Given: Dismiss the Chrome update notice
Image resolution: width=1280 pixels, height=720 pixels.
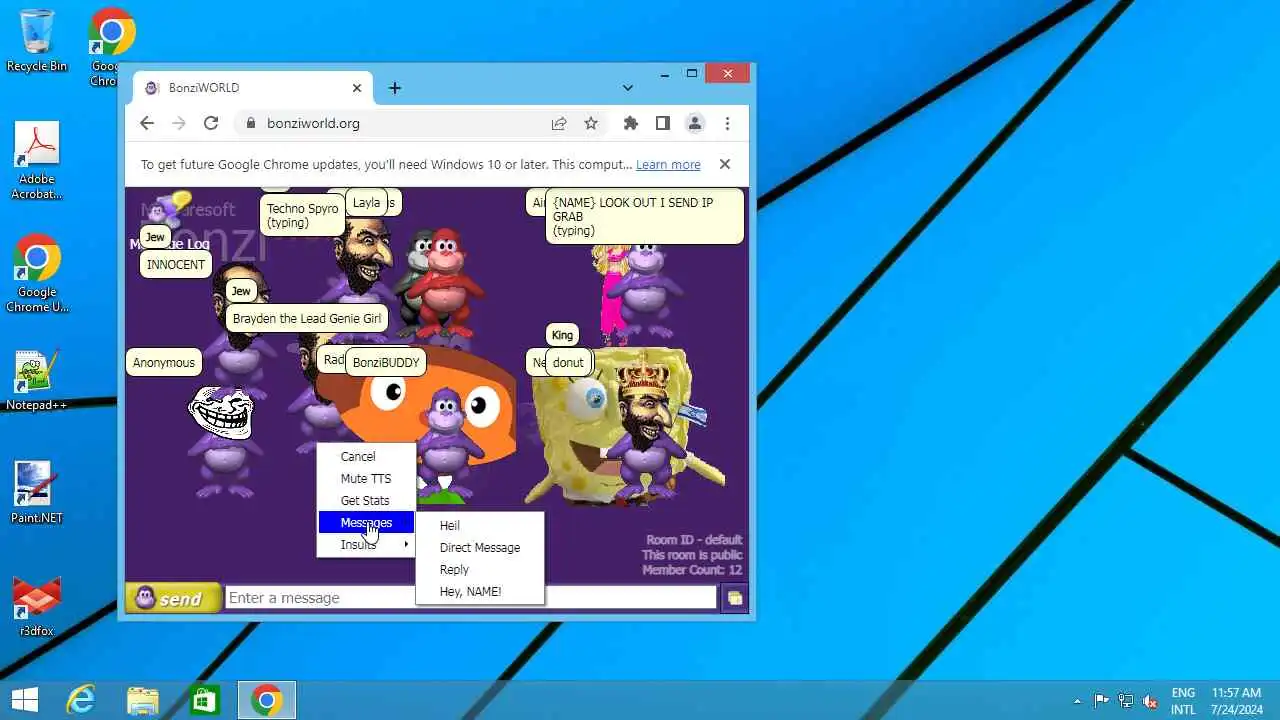Looking at the screenshot, I should [725, 164].
